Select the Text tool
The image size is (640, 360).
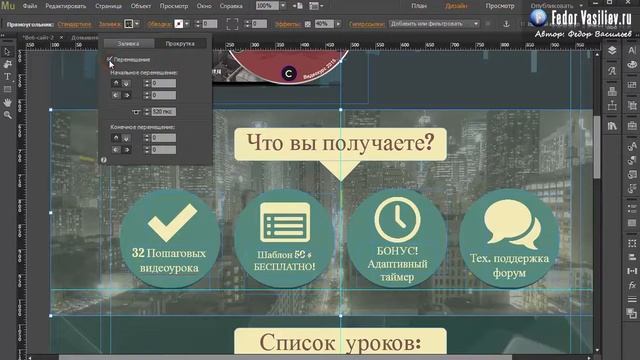tap(7, 77)
